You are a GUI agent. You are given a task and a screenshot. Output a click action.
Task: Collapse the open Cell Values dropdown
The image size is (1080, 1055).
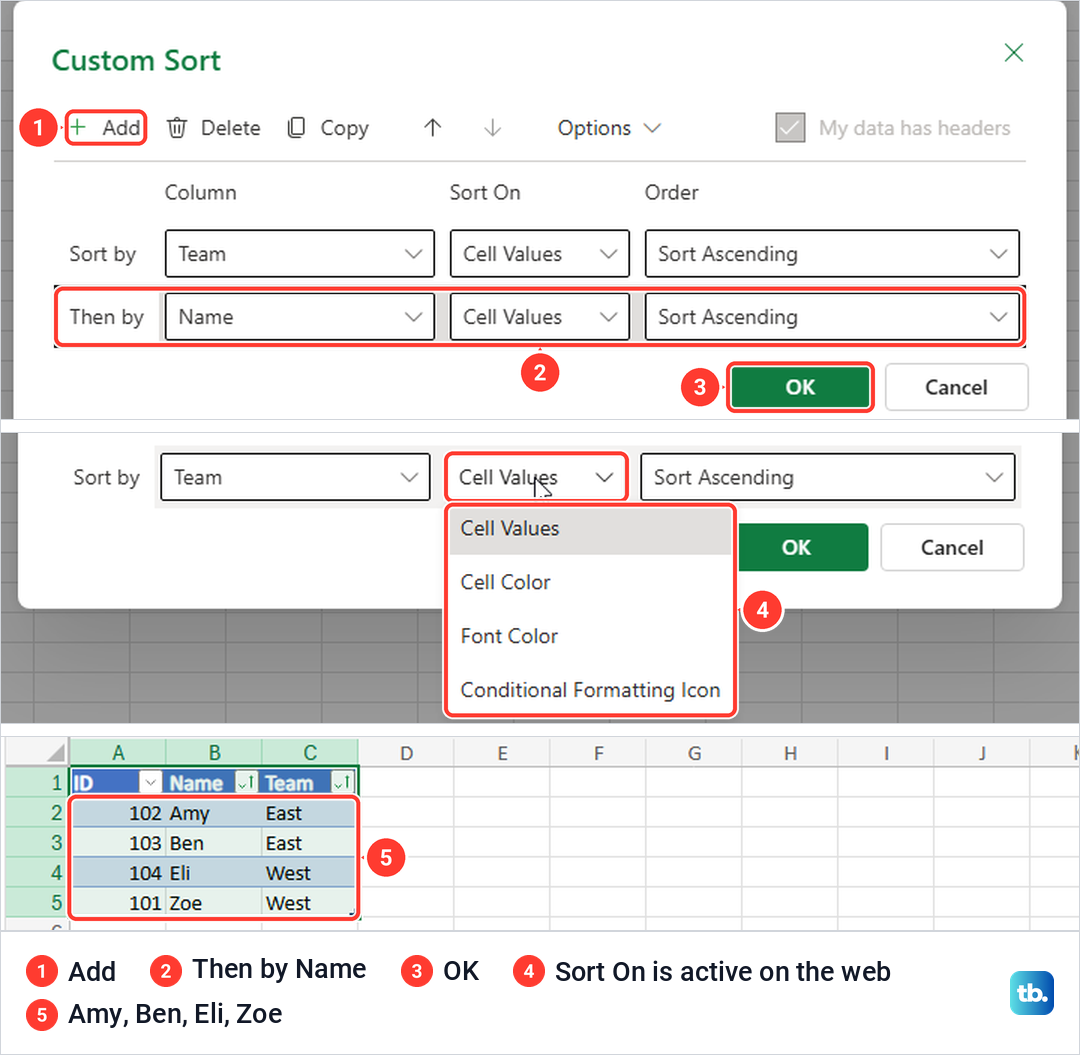[x=536, y=477]
